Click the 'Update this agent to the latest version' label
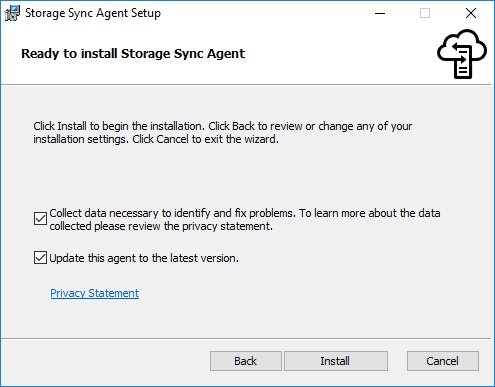 tap(144, 258)
